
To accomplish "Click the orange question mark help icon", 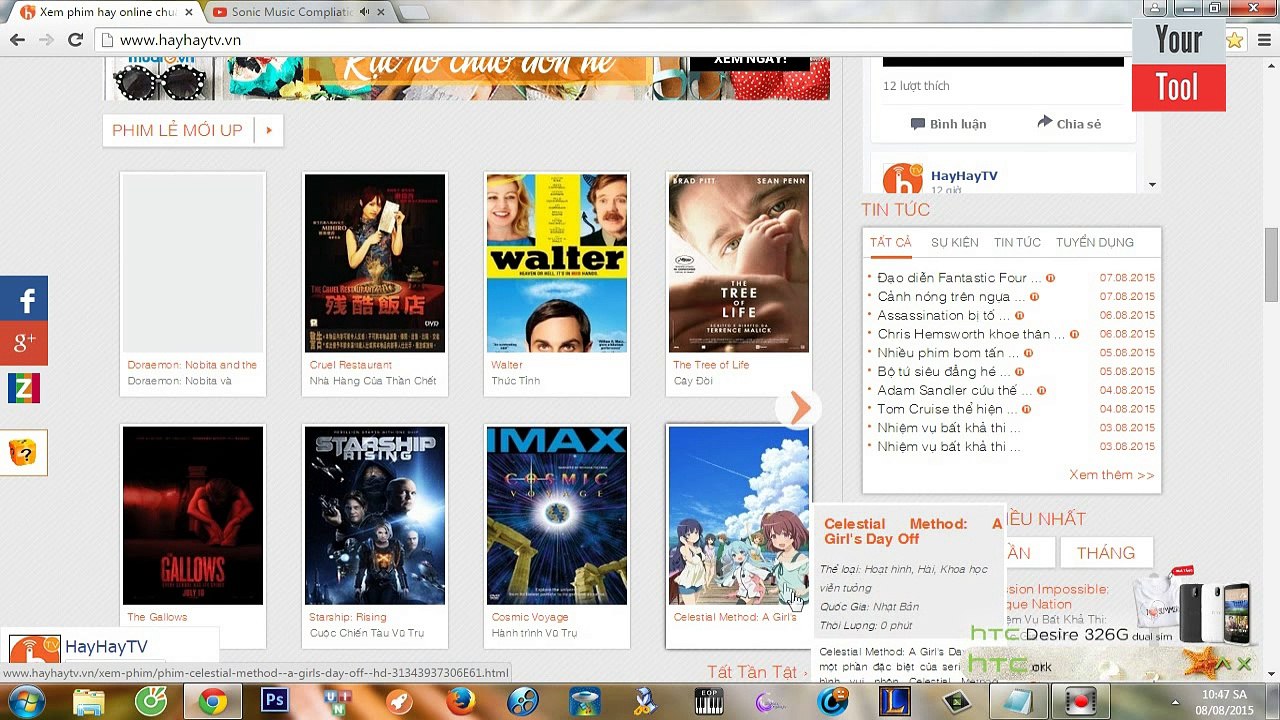I will [24, 453].
